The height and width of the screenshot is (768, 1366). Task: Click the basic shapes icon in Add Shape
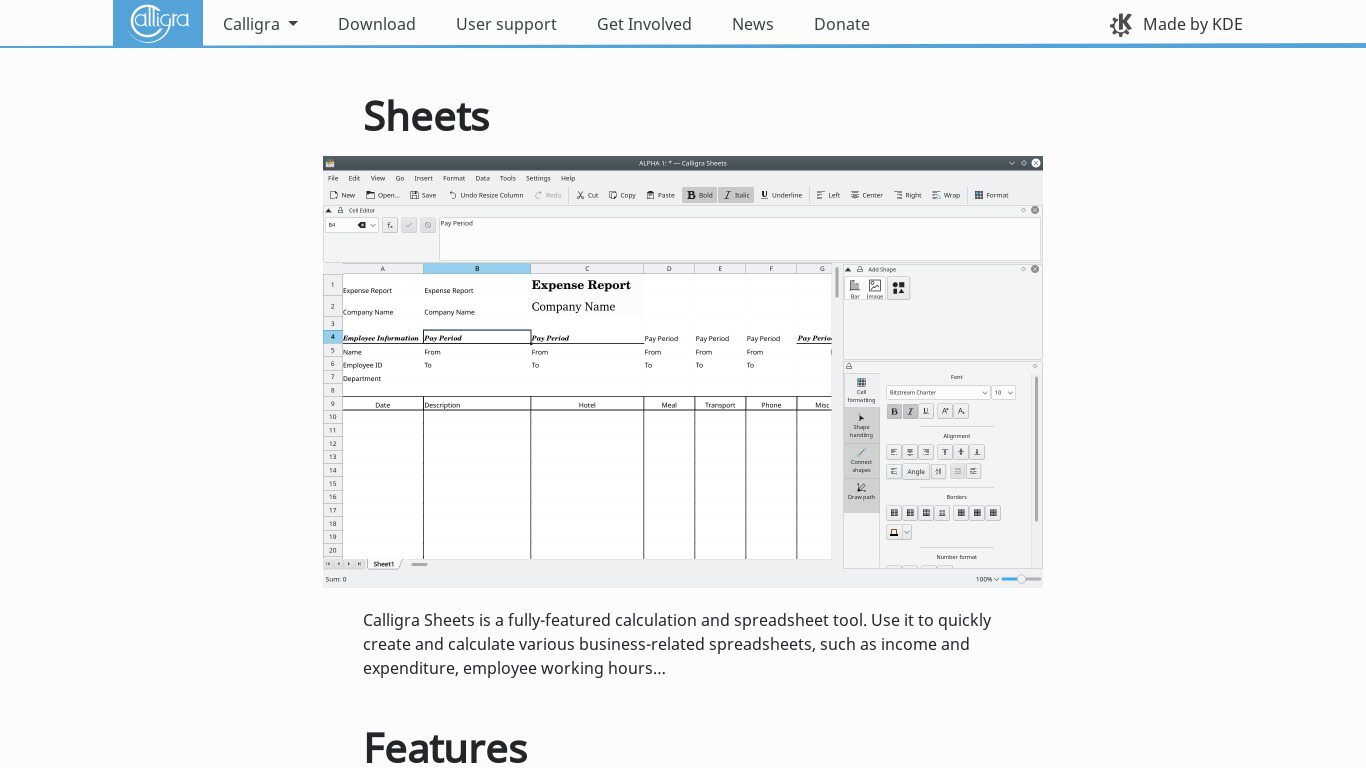click(898, 288)
